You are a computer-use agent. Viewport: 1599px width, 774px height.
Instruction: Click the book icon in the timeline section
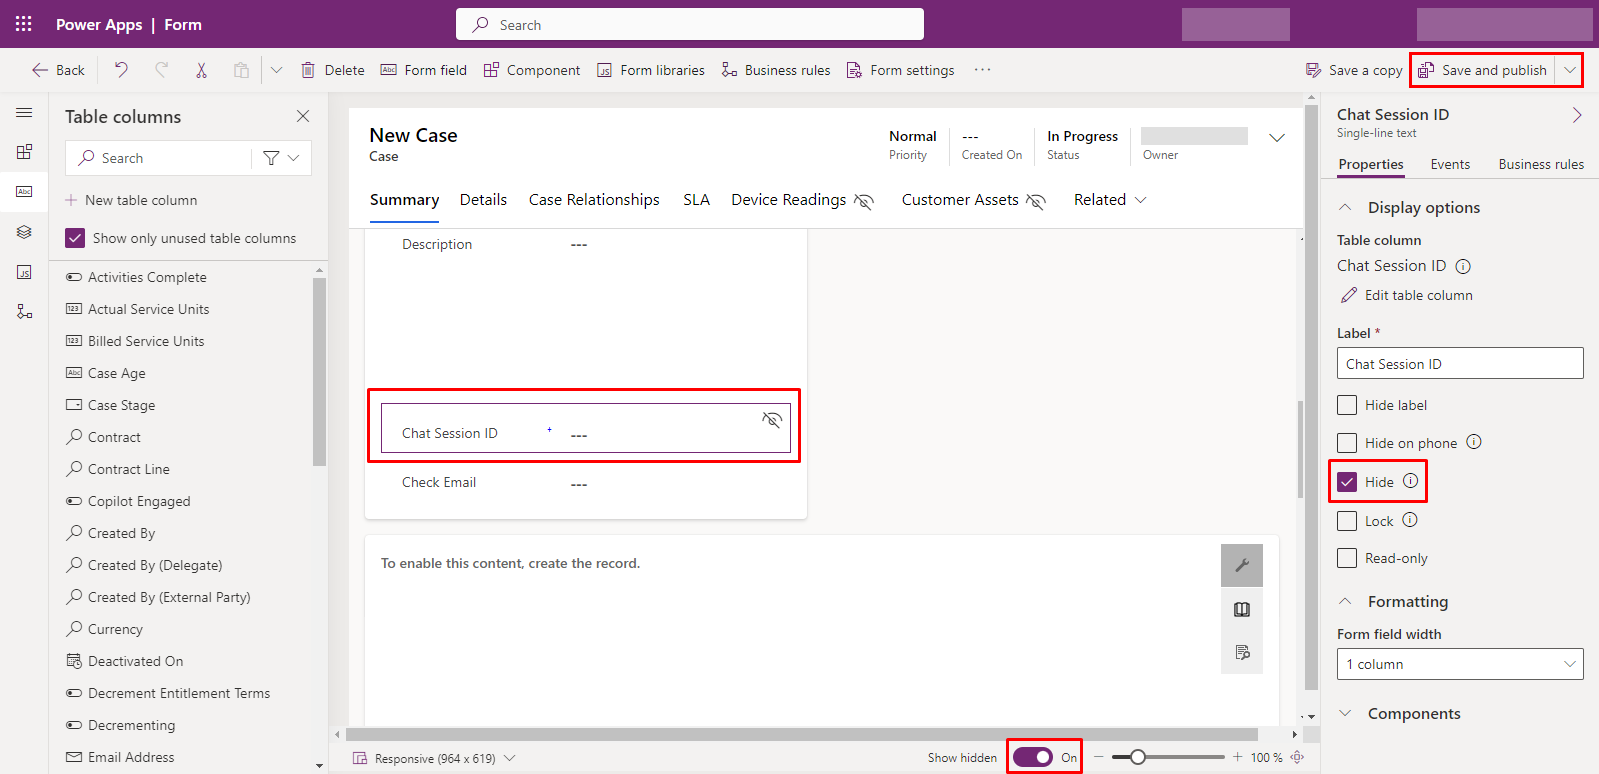click(1242, 609)
